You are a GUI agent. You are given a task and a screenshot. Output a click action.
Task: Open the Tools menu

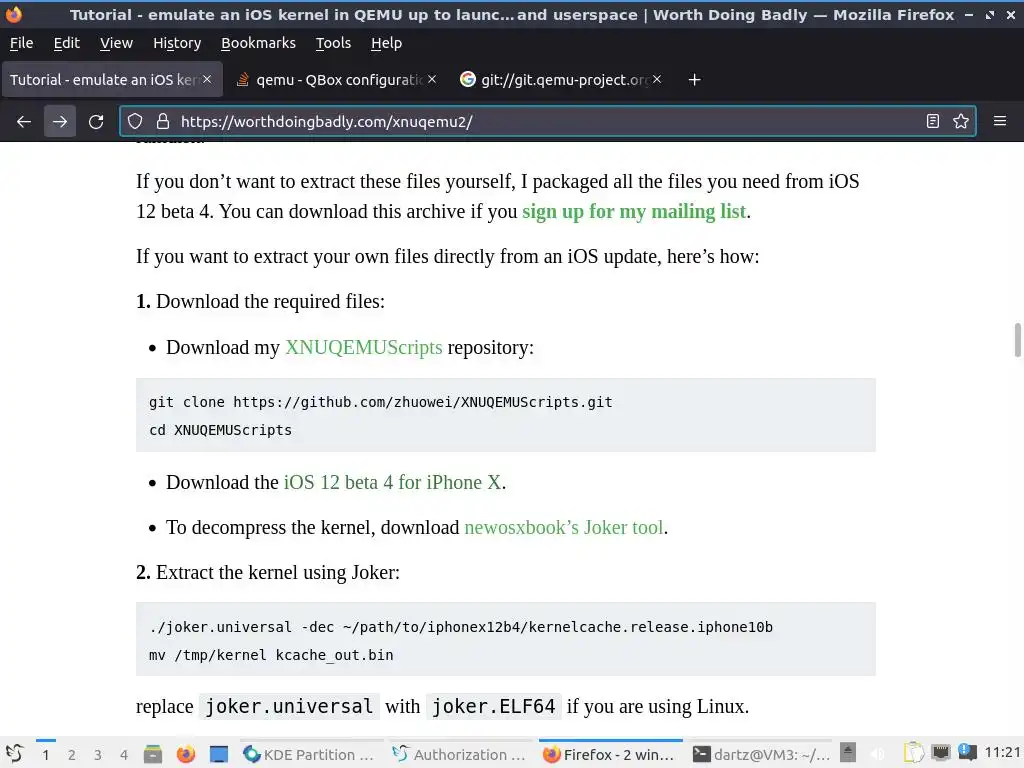click(x=333, y=43)
